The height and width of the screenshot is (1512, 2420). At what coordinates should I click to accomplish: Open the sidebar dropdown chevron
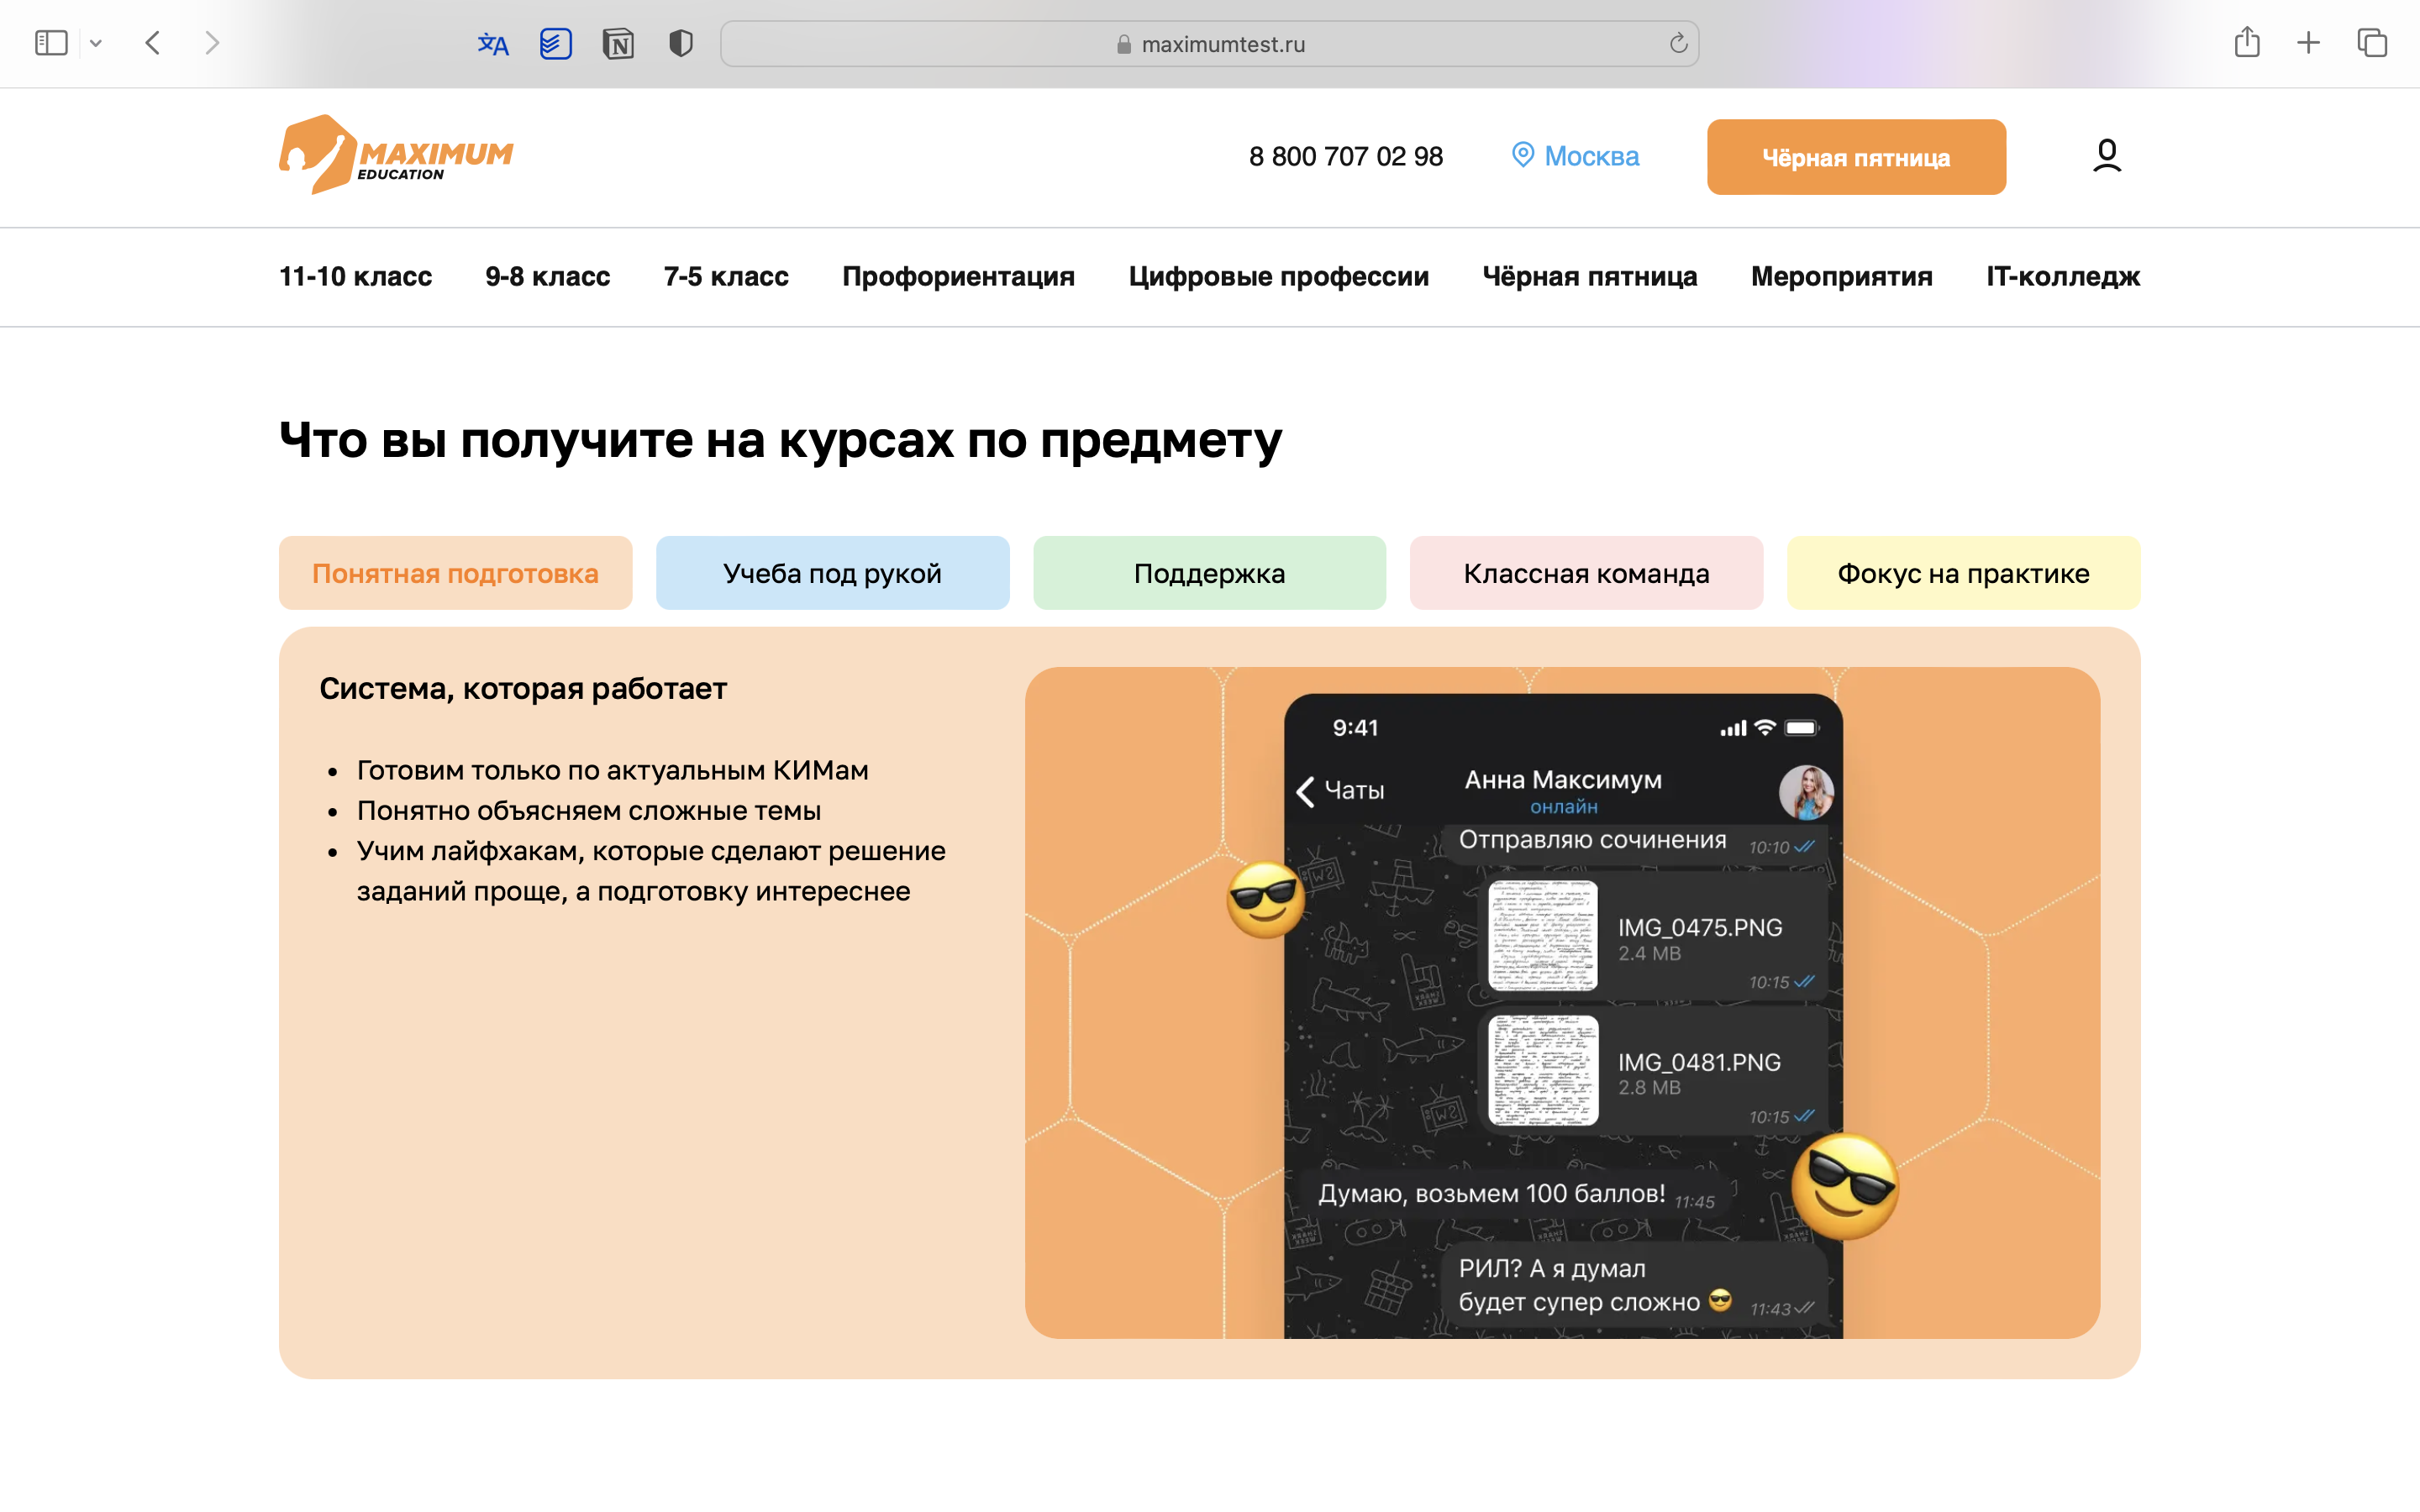[x=96, y=43]
